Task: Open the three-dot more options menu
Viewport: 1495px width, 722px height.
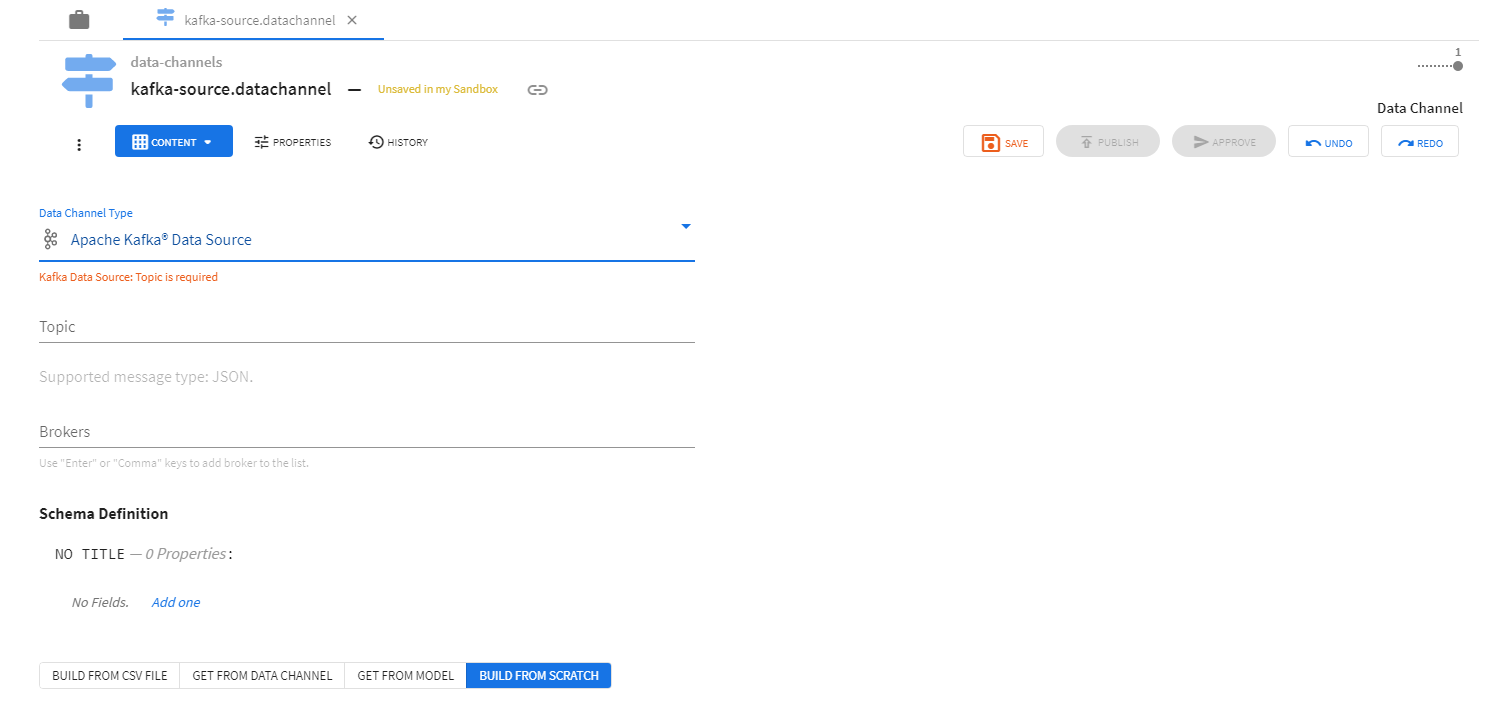Action: 79,144
